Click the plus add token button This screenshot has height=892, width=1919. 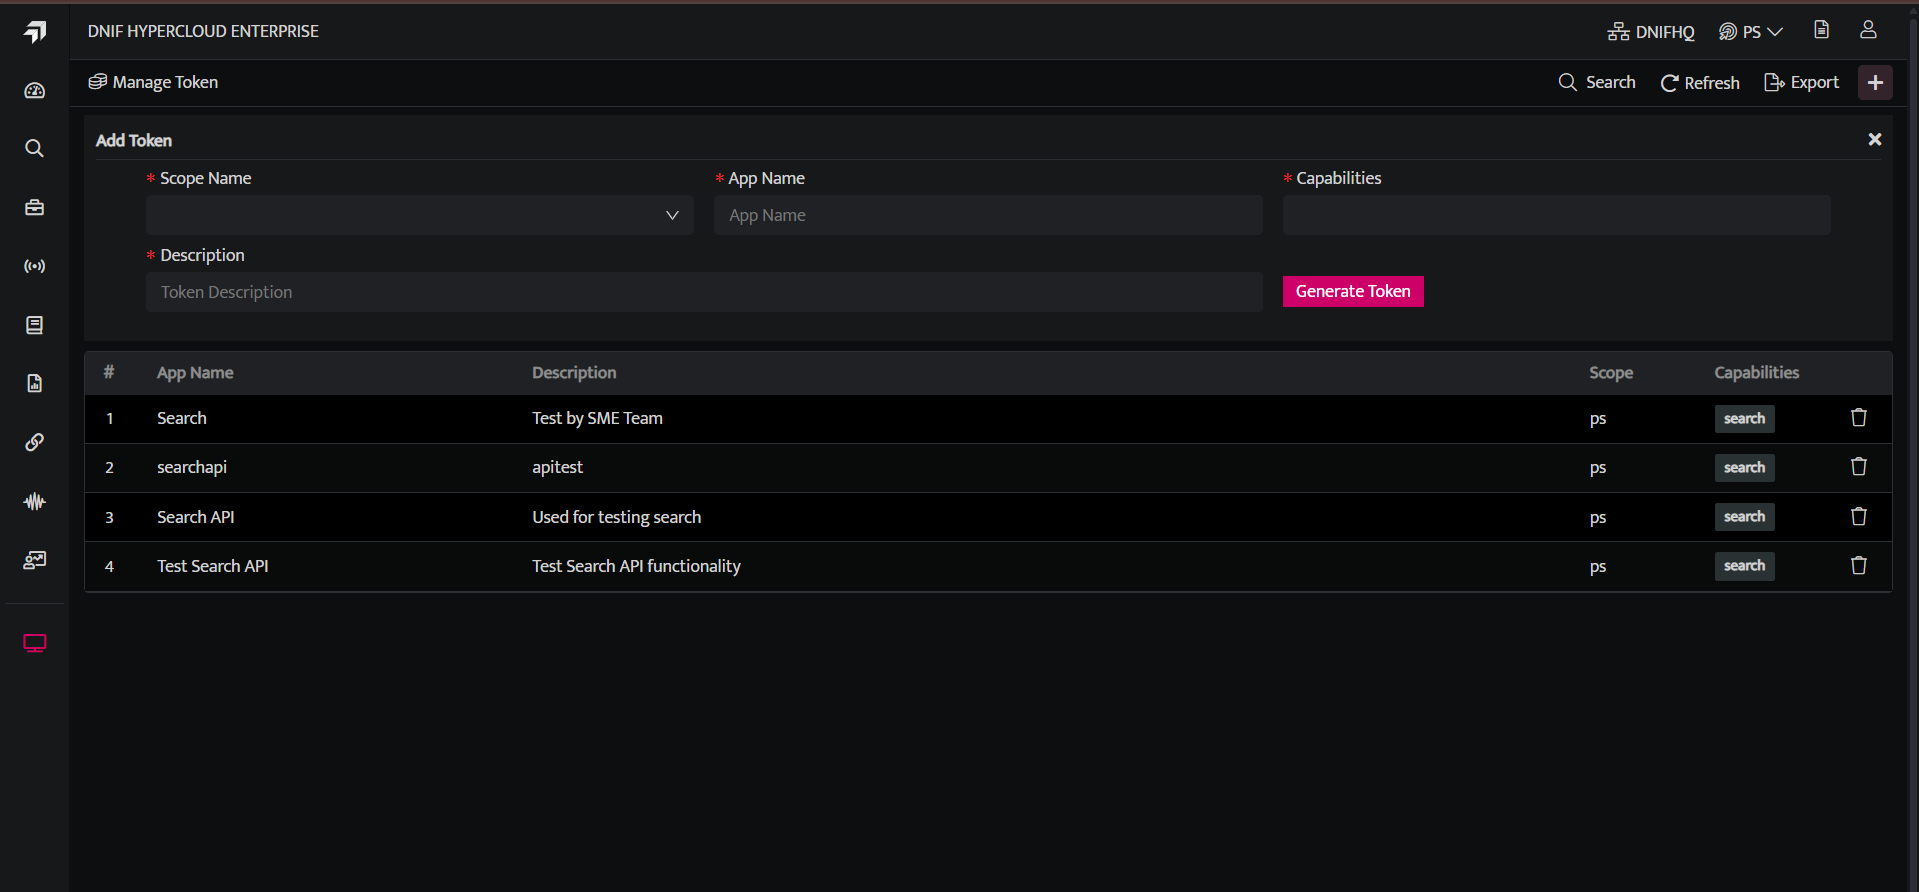[x=1876, y=83]
